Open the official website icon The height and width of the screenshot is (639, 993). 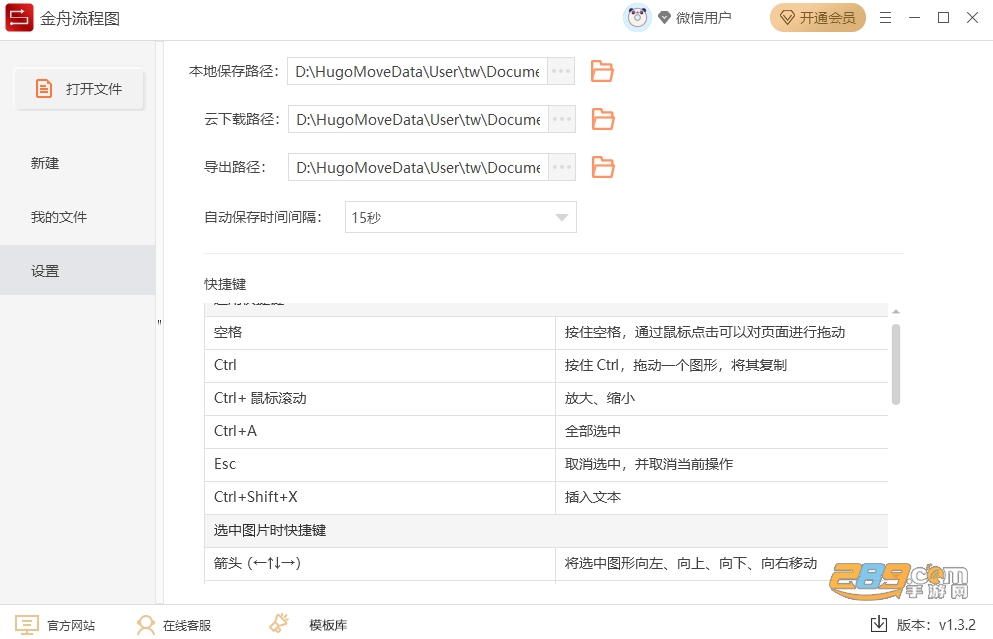(26, 625)
